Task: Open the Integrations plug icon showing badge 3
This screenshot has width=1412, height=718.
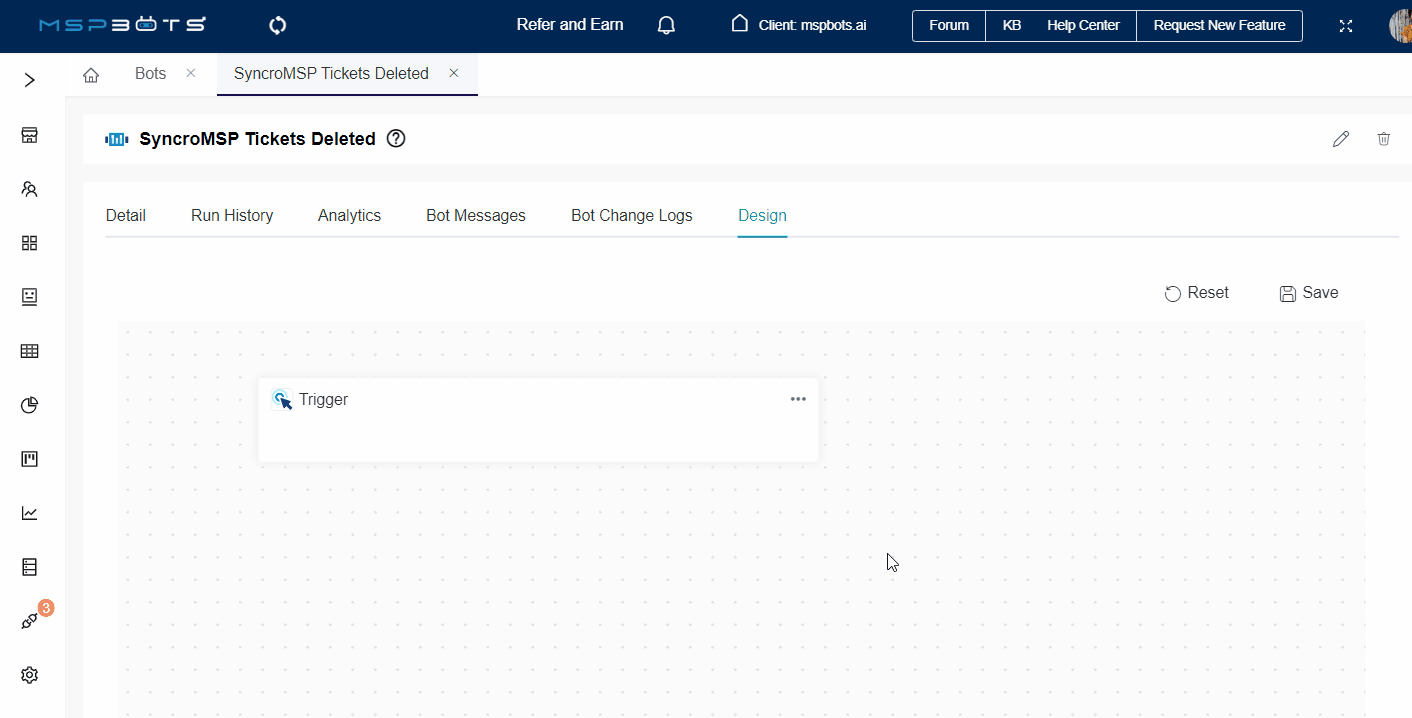Action: 29,620
